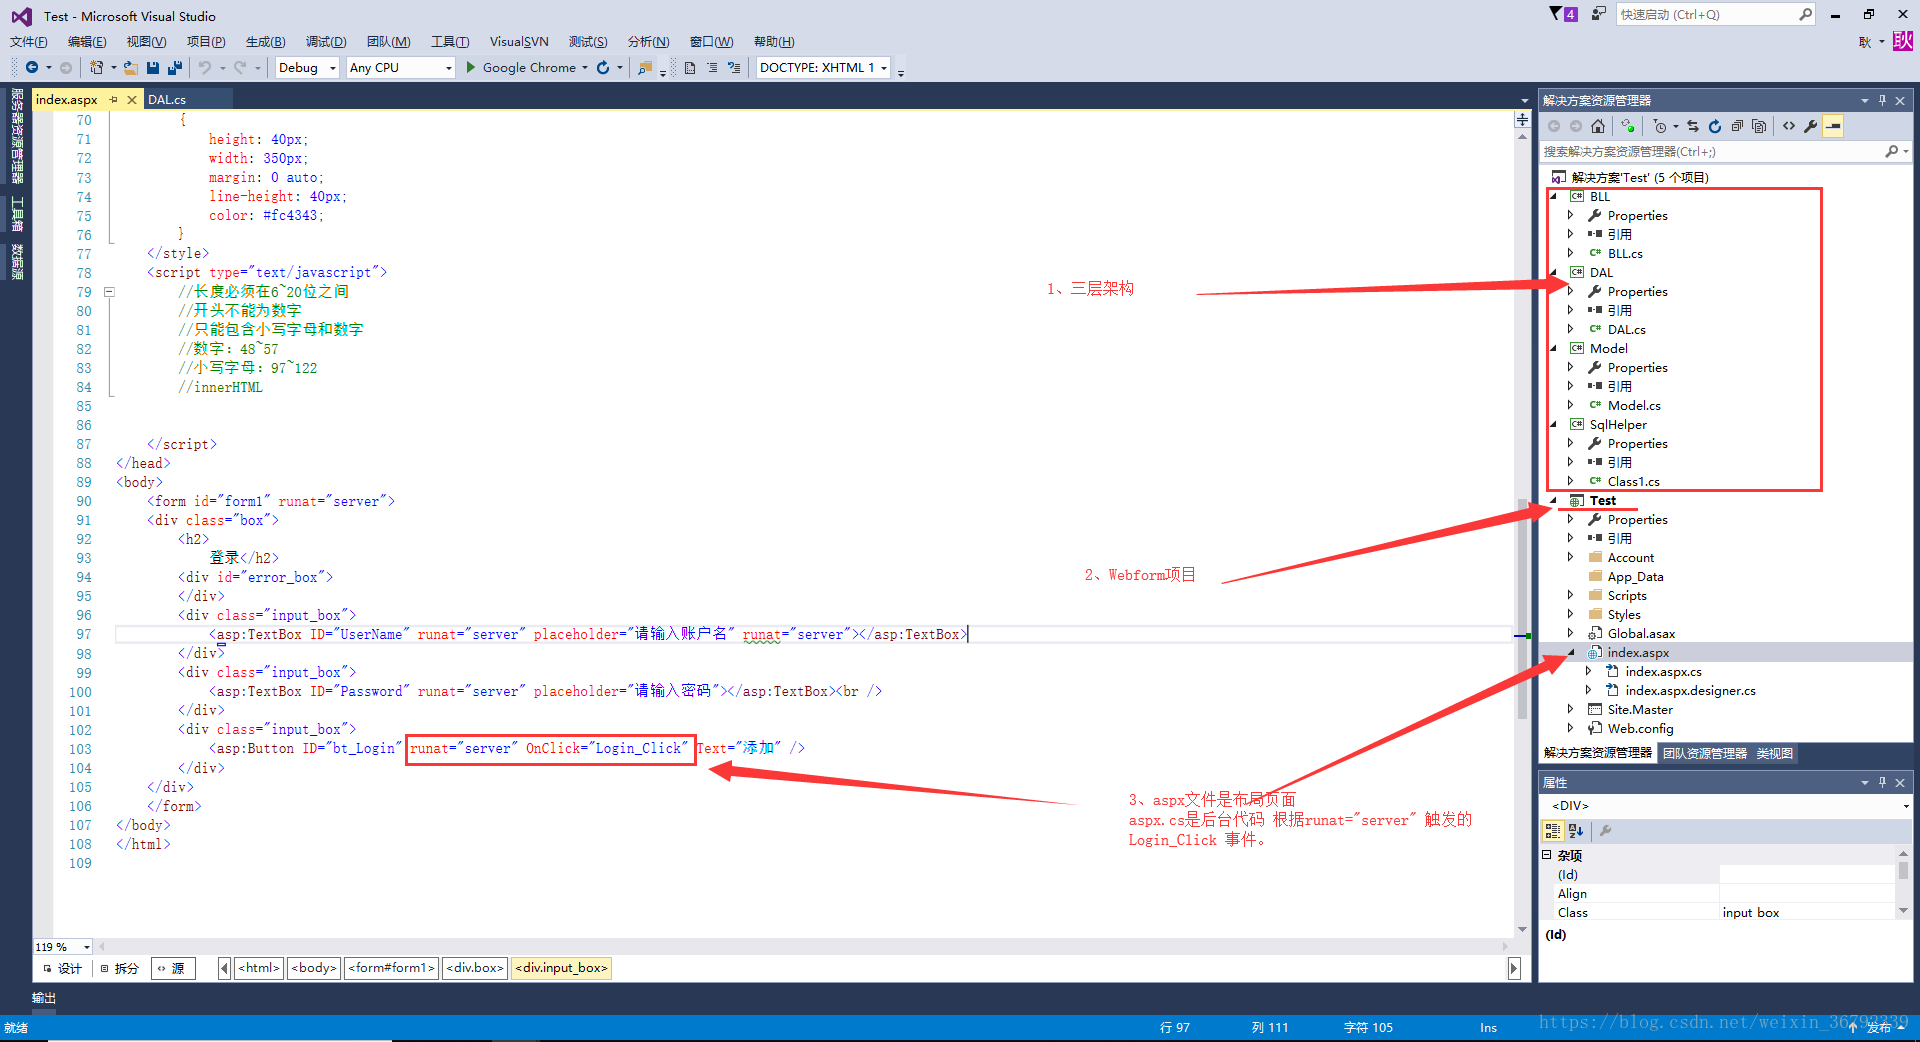Viewport: 1920px width, 1042px height.
Task: Toggle Alphabetical sort in Properties panel
Action: pos(1576,830)
